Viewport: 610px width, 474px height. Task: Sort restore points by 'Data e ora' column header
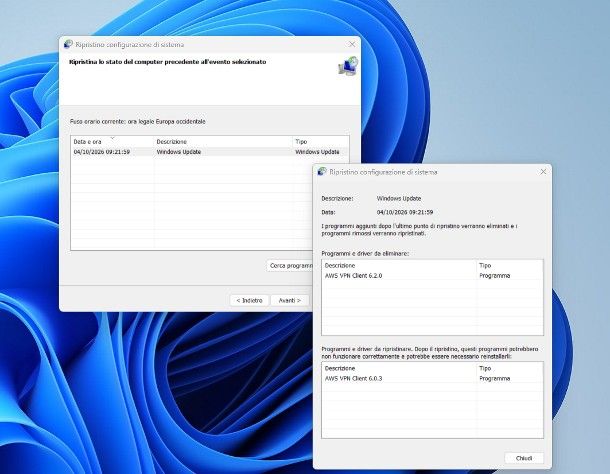pos(112,142)
